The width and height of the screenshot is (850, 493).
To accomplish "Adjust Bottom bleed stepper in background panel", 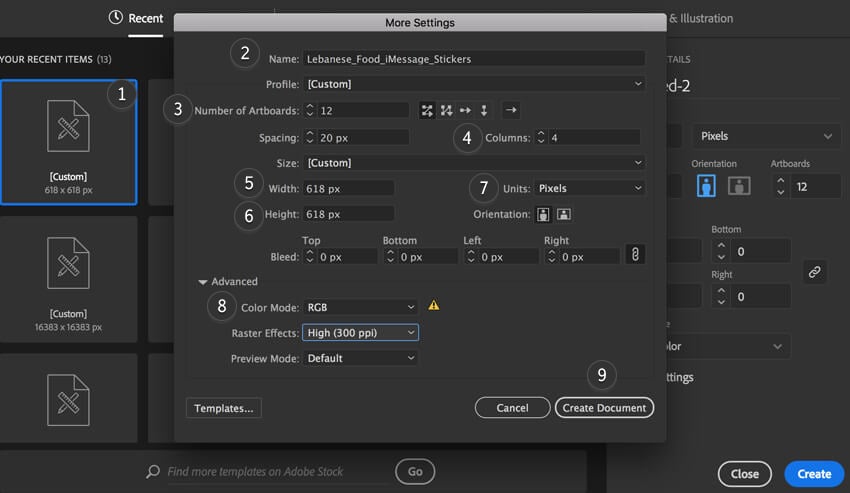I will [721, 252].
